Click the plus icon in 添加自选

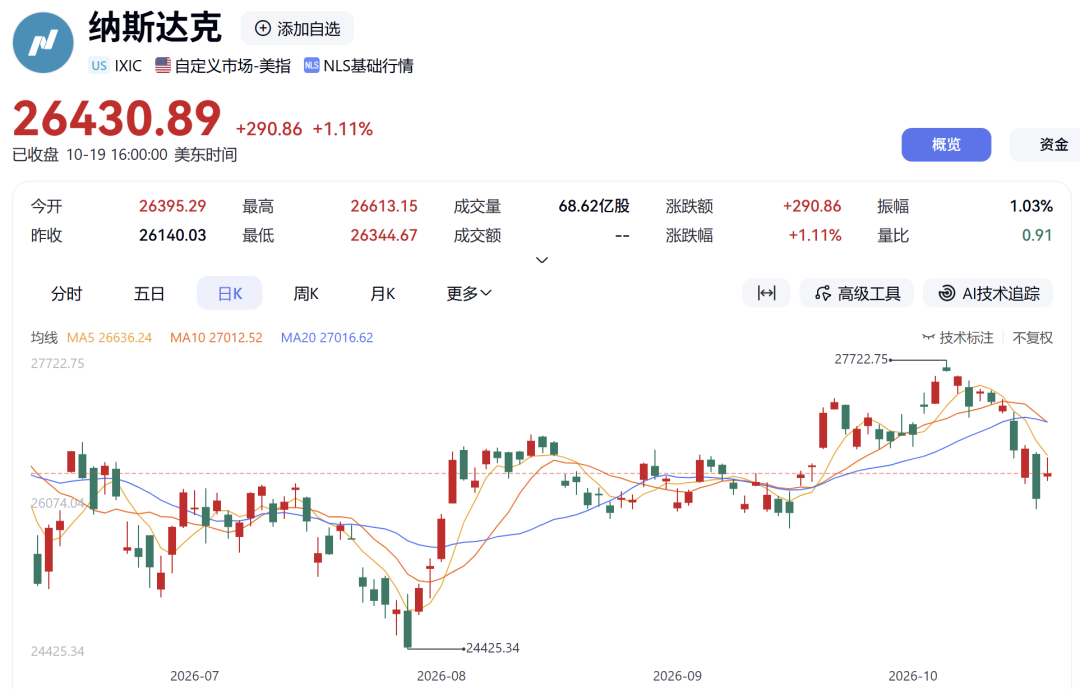coord(262,28)
